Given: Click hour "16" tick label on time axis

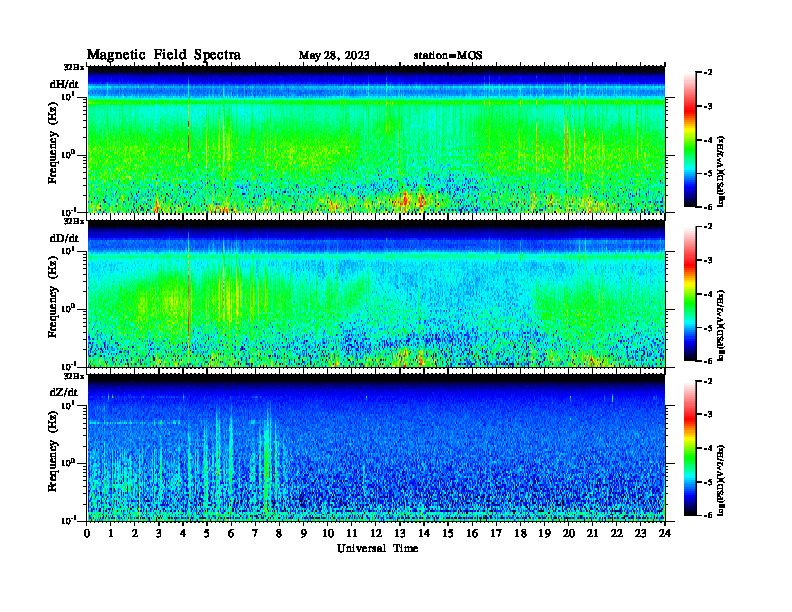Looking at the screenshot, I should pos(472,534).
